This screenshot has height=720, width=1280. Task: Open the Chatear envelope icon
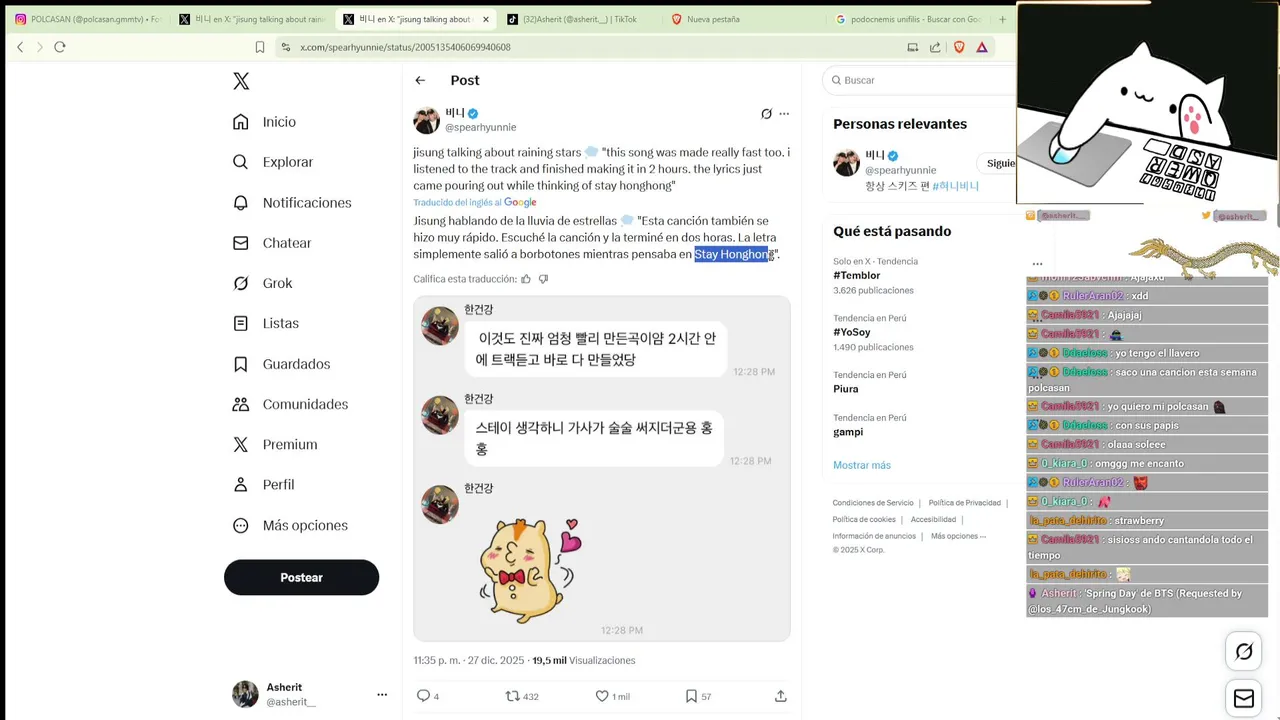[x=240, y=243]
